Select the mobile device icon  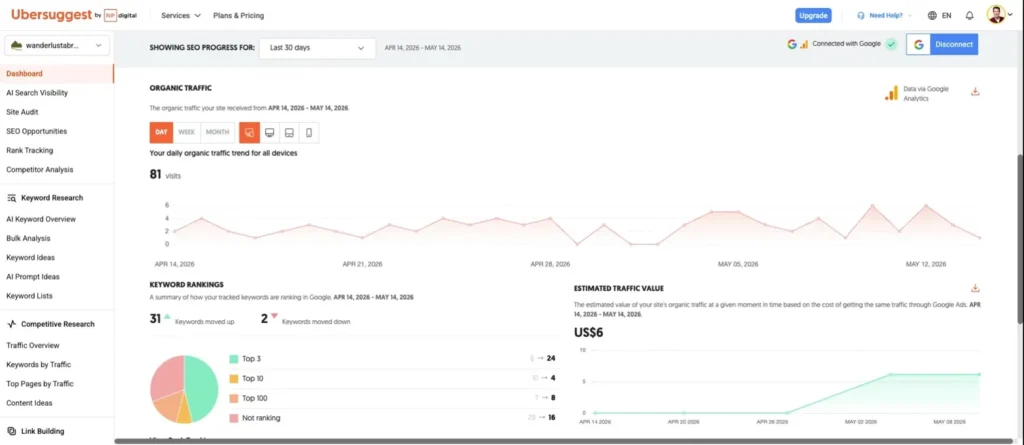(x=309, y=132)
